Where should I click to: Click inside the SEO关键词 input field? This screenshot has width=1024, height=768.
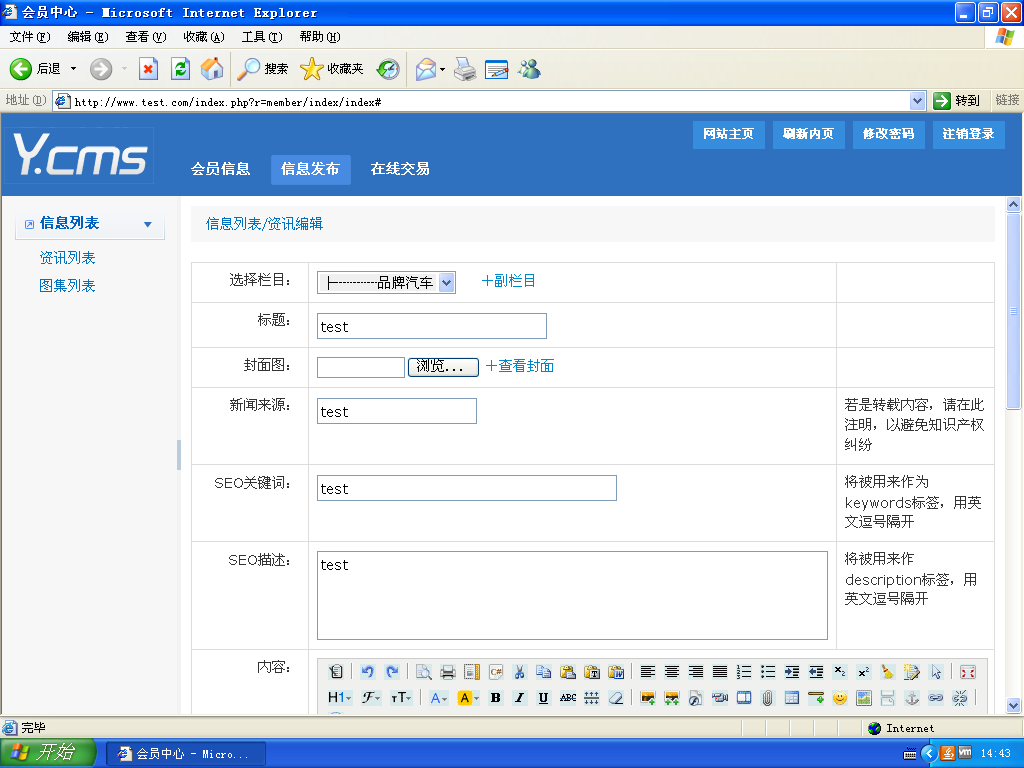(467, 488)
